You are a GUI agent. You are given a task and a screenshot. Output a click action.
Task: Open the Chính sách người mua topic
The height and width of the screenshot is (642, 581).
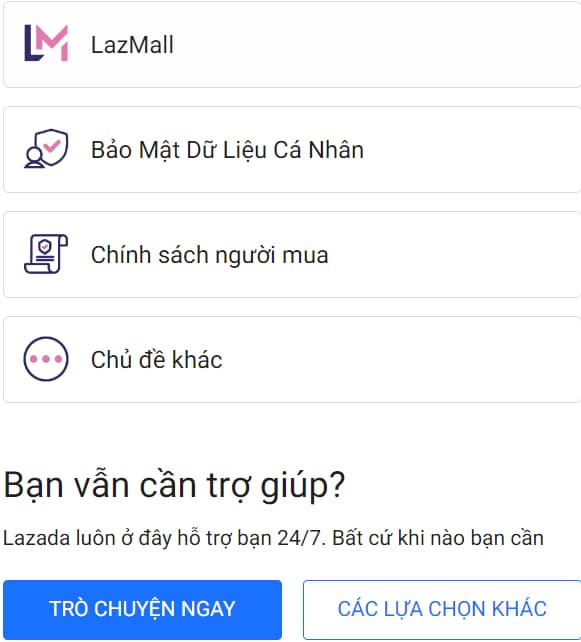(x=292, y=255)
